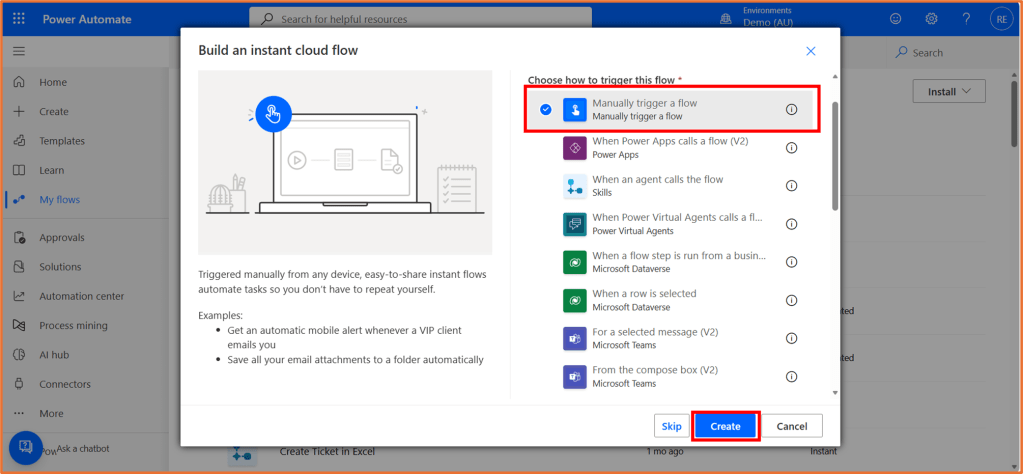Open the Settings gear in header
The image size is (1023, 474).
click(931, 19)
